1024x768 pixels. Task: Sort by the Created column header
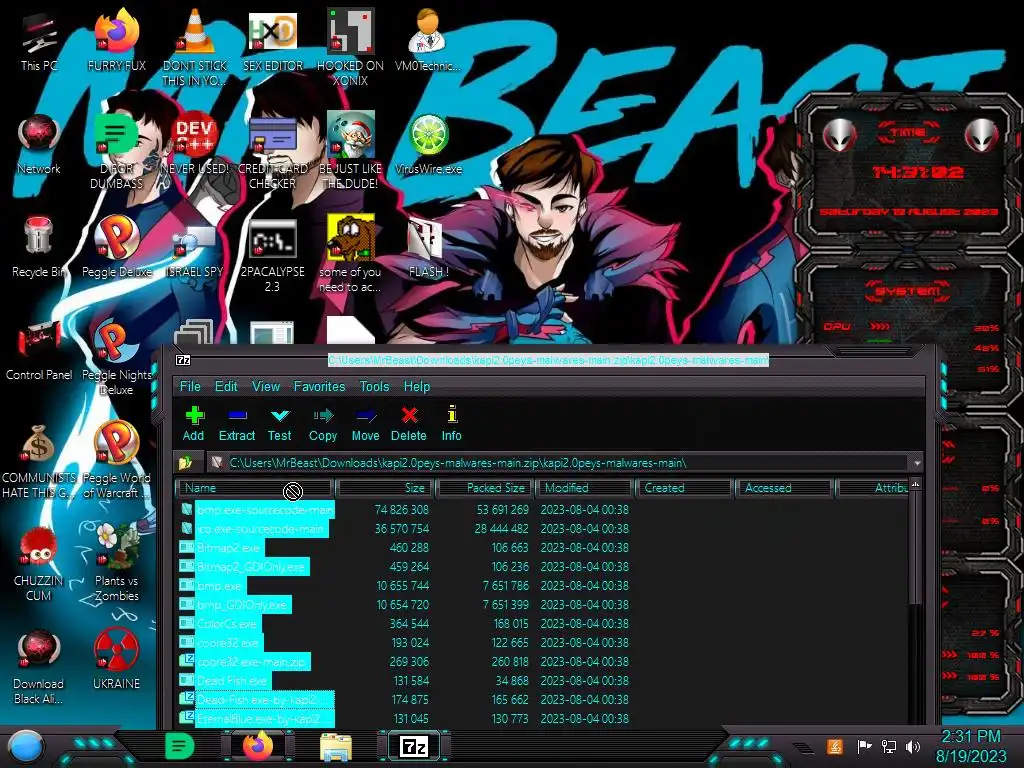pos(684,488)
